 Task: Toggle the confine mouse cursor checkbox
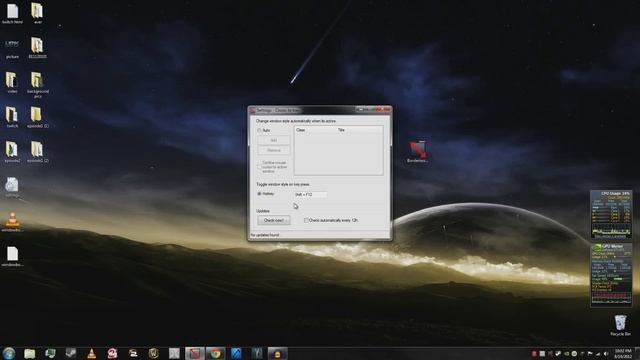259,167
